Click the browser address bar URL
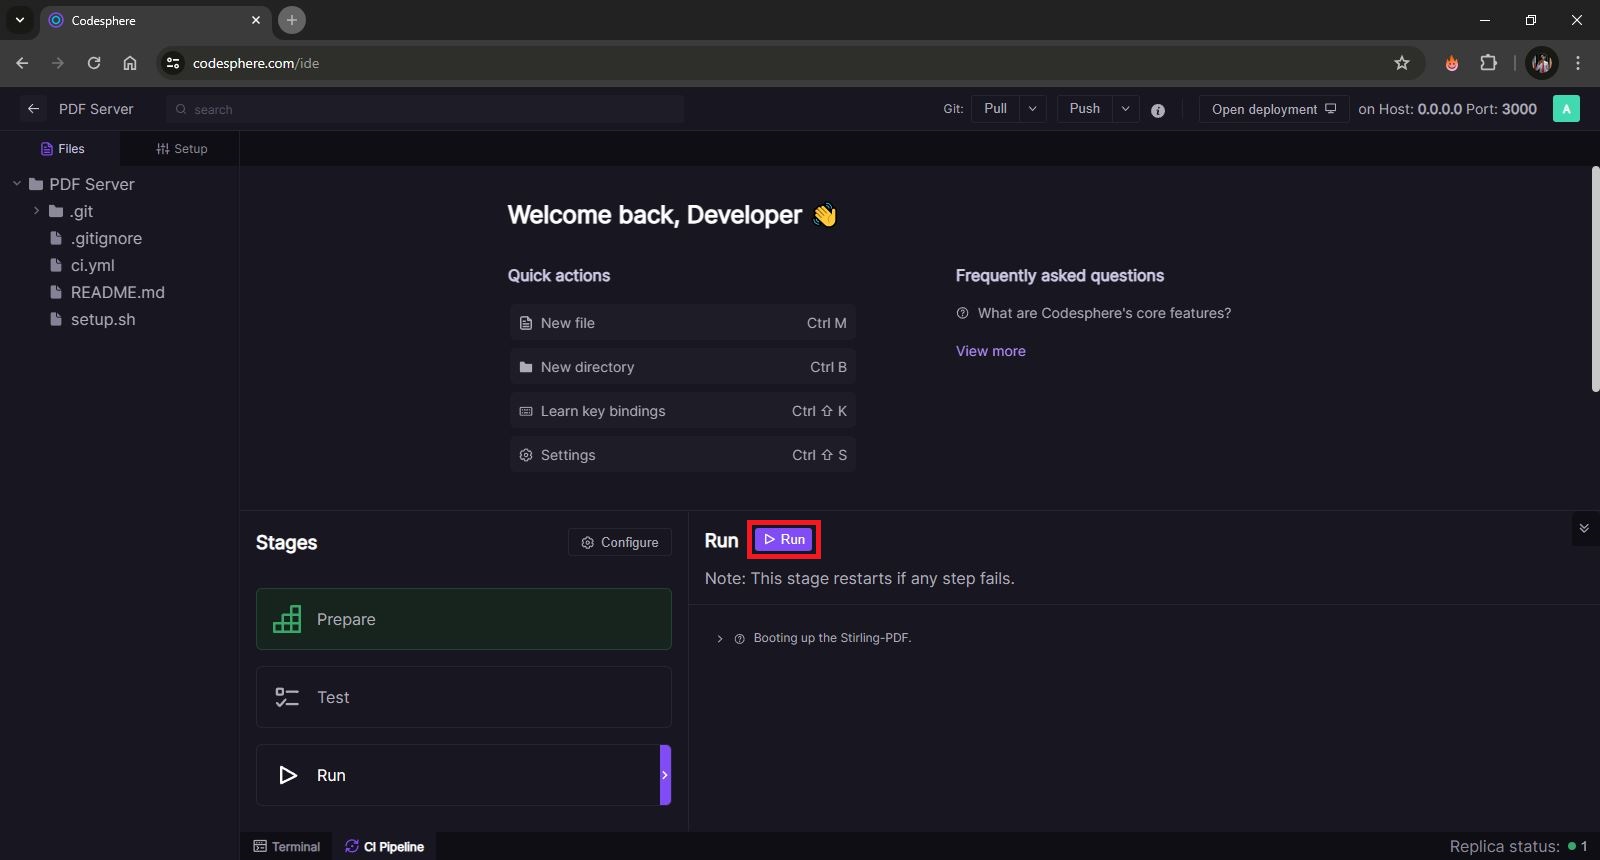The width and height of the screenshot is (1600, 860). 256,63
